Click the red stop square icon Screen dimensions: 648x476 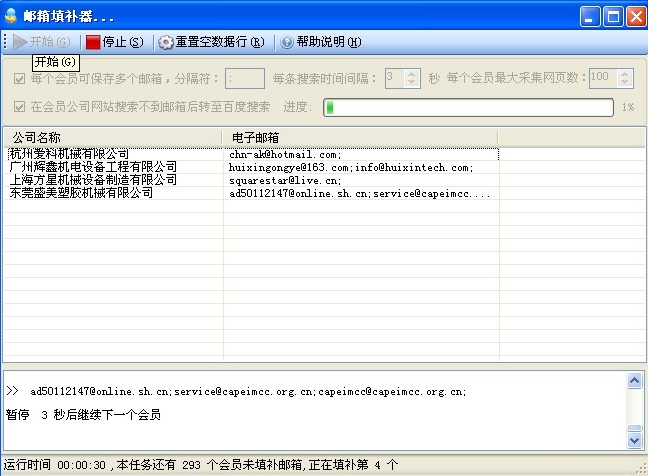pos(93,42)
